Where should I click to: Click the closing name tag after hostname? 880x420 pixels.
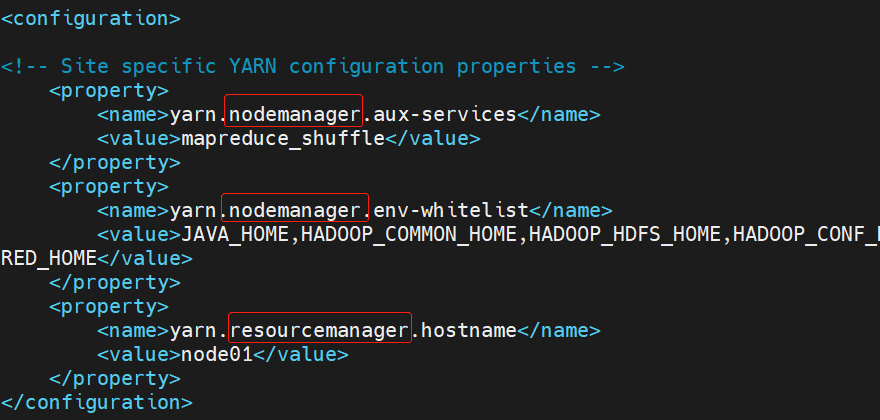click(558, 331)
